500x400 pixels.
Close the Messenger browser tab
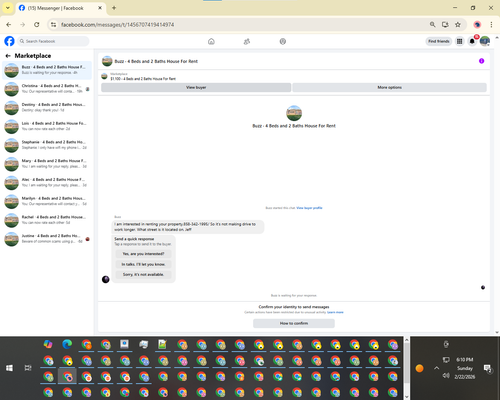coord(100,8)
